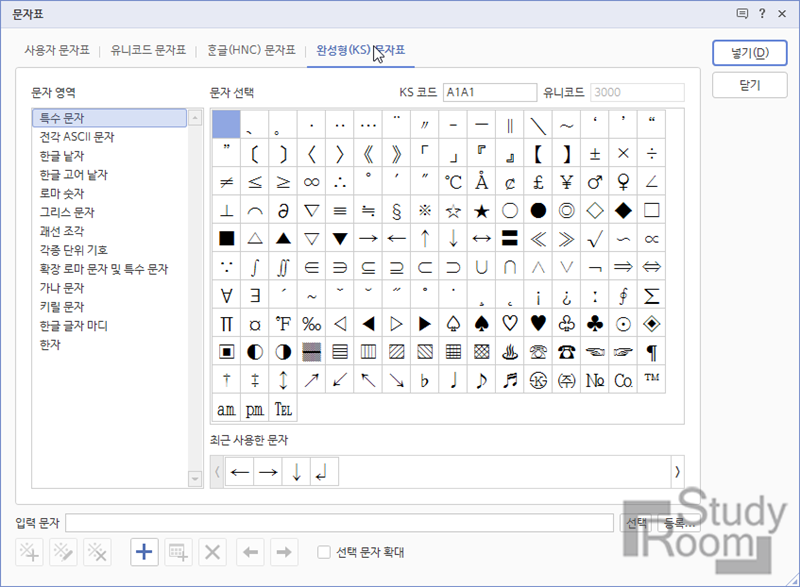Select the pound sign £ character
This screenshot has width=800, height=587.
click(x=538, y=182)
